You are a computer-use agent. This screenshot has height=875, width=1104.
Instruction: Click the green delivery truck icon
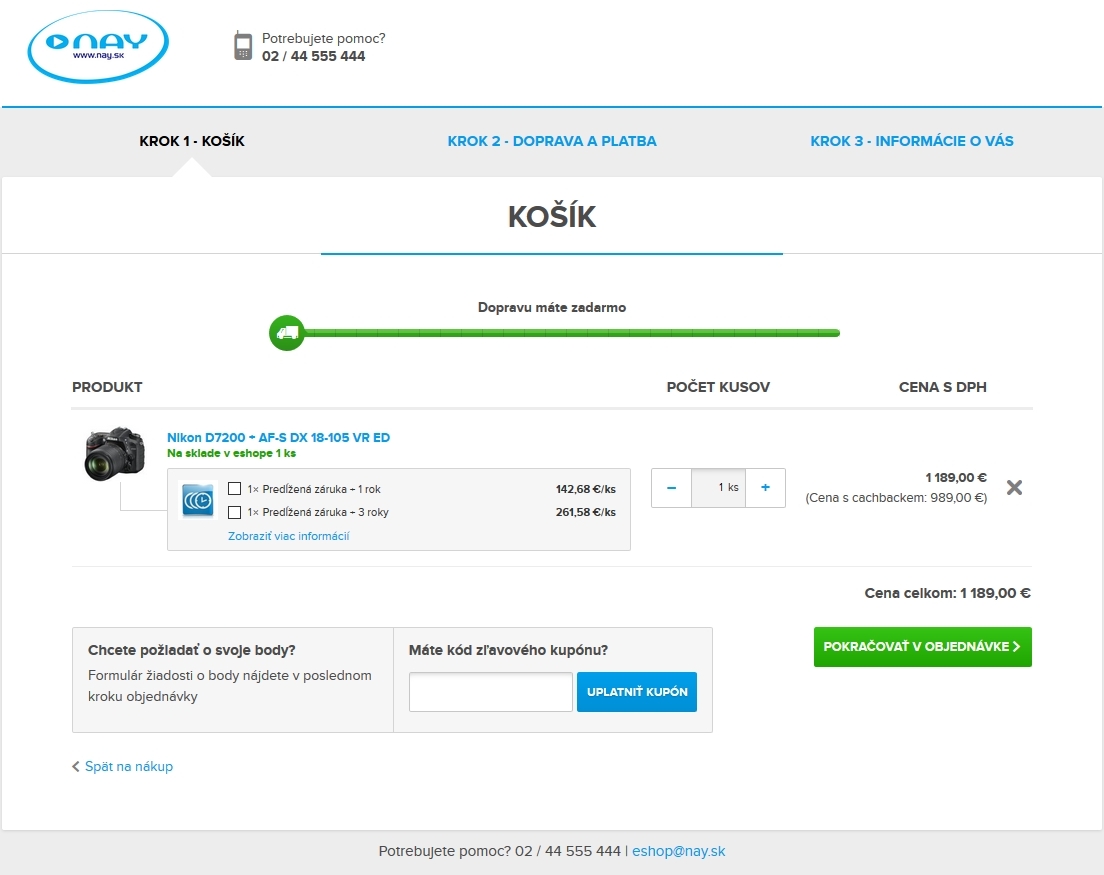[287, 332]
